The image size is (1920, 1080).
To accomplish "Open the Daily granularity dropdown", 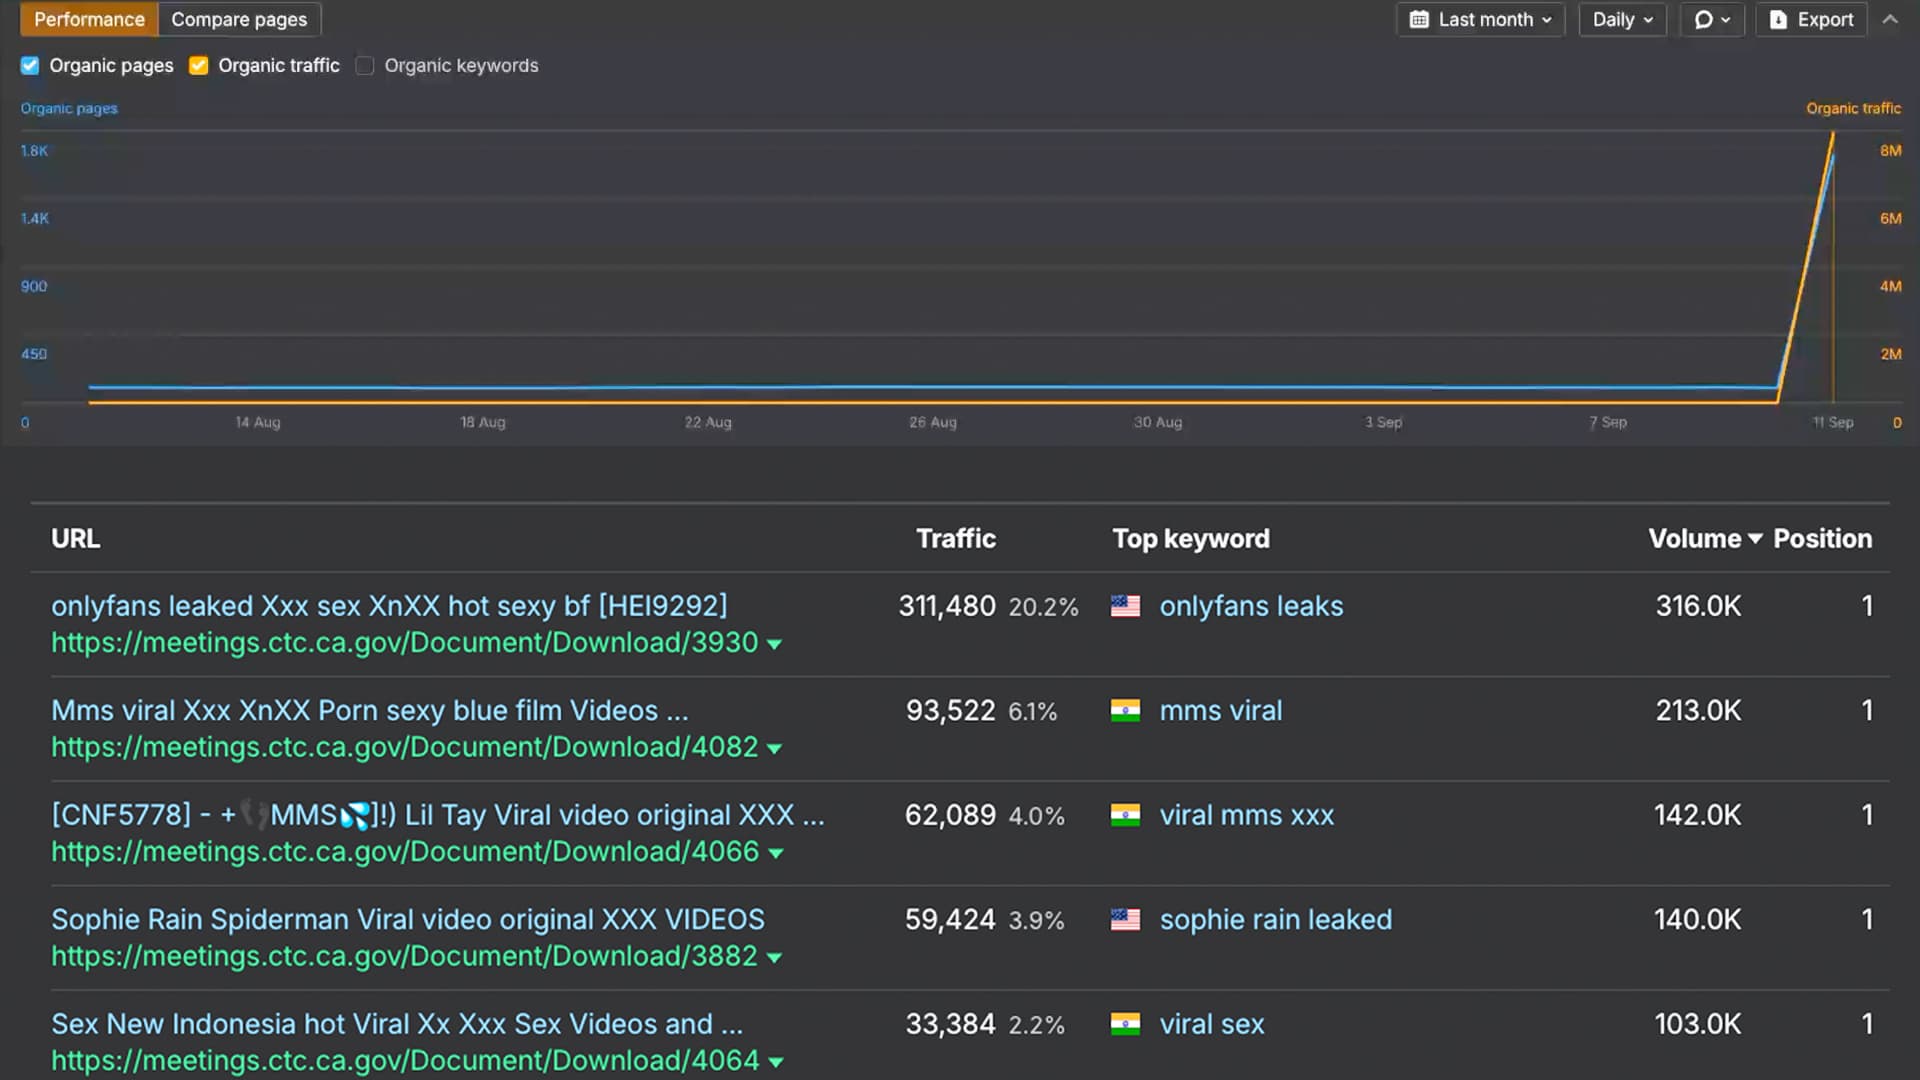I will pyautogui.click(x=1621, y=19).
